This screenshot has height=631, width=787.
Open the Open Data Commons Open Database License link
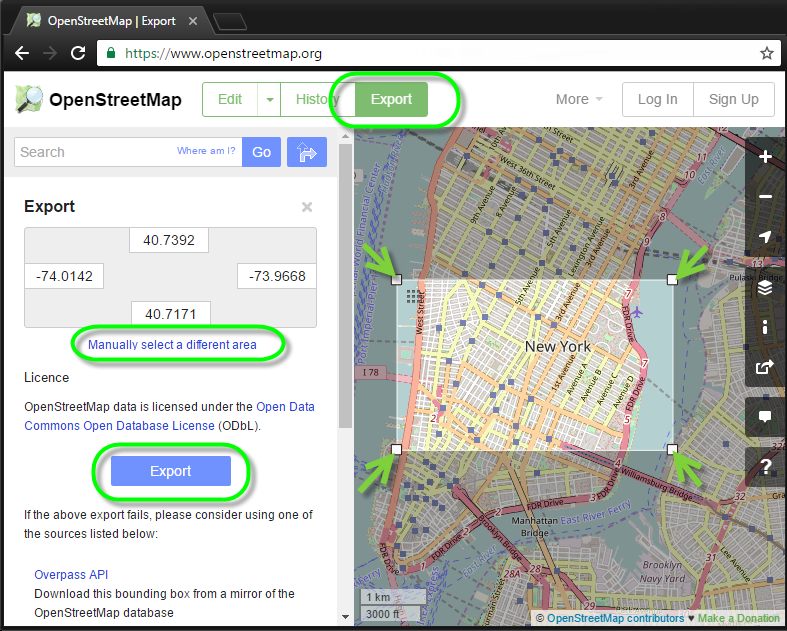click(170, 416)
